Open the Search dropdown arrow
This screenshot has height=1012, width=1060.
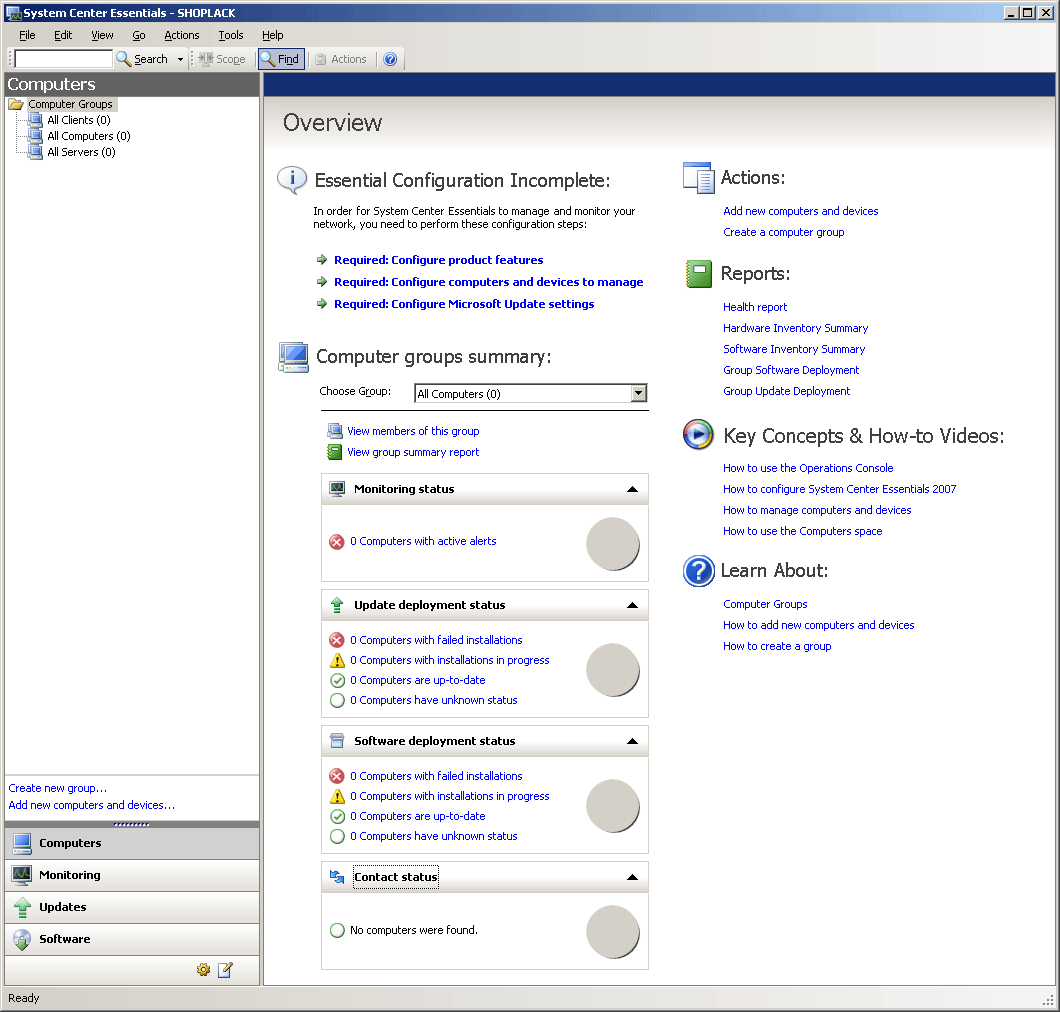tap(180, 59)
